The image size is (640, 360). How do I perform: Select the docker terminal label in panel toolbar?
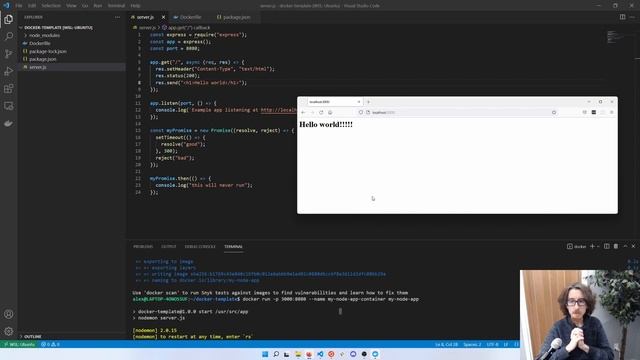[576, 247]
